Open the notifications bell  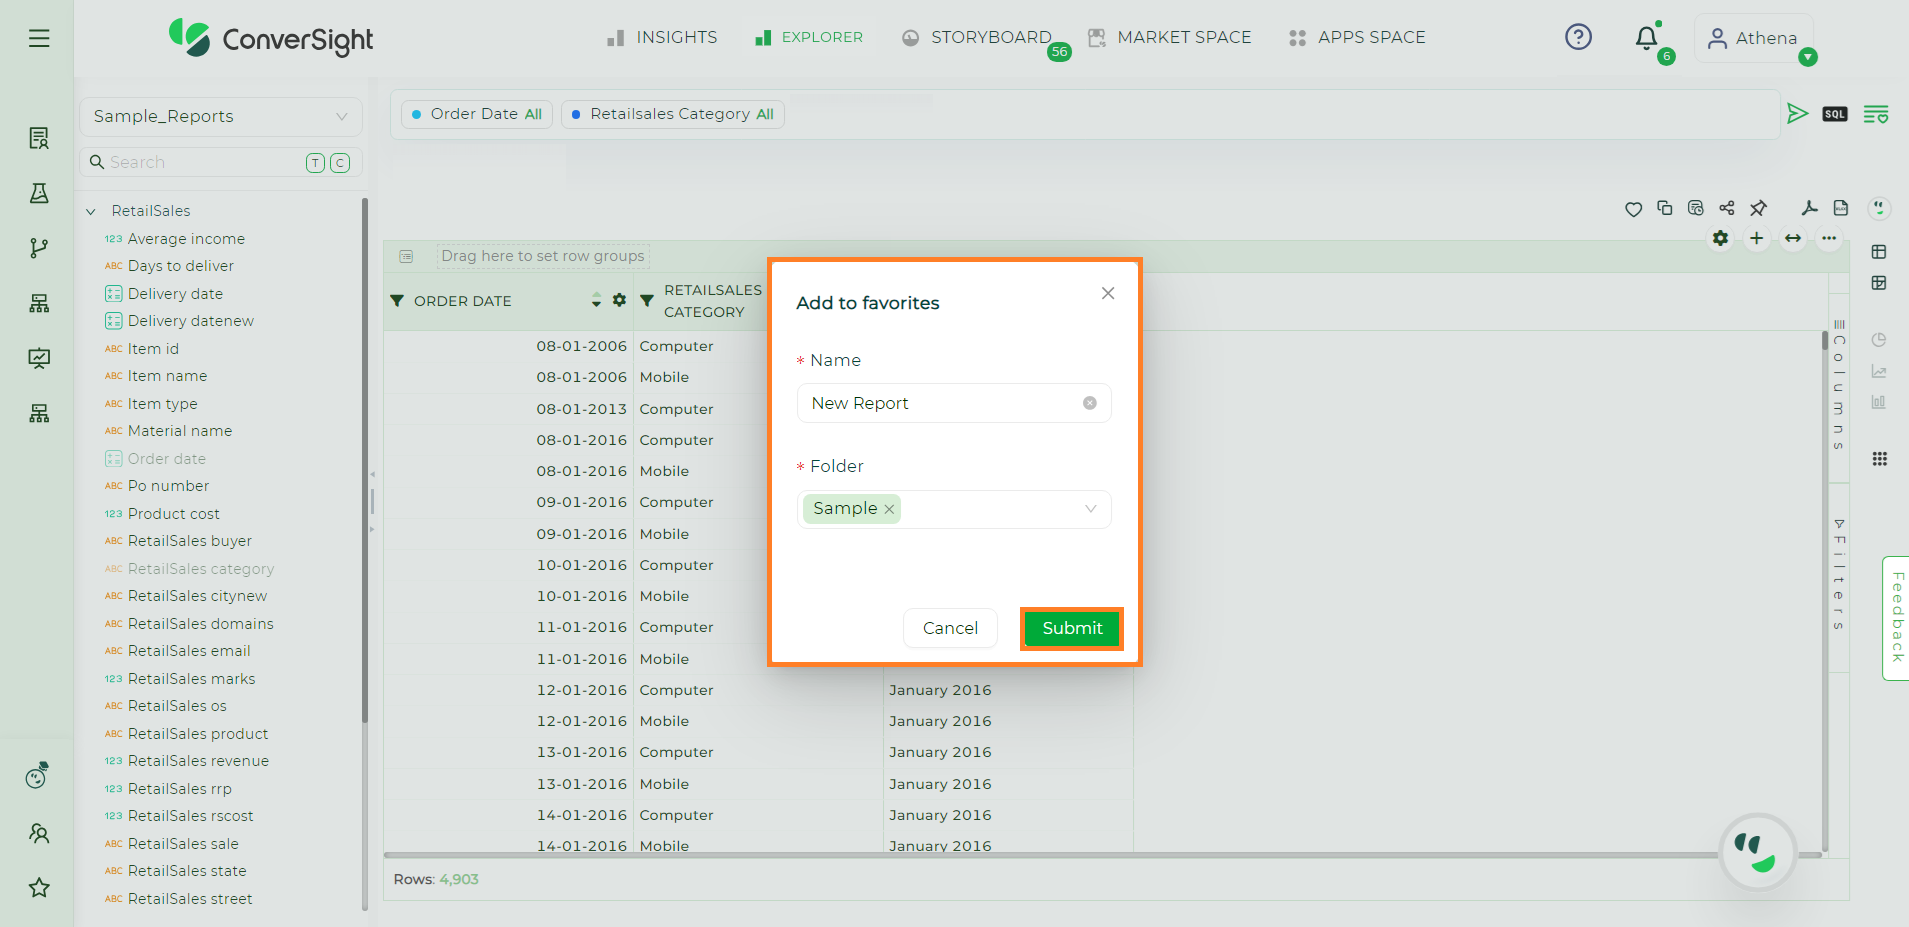coord(1646,38)
